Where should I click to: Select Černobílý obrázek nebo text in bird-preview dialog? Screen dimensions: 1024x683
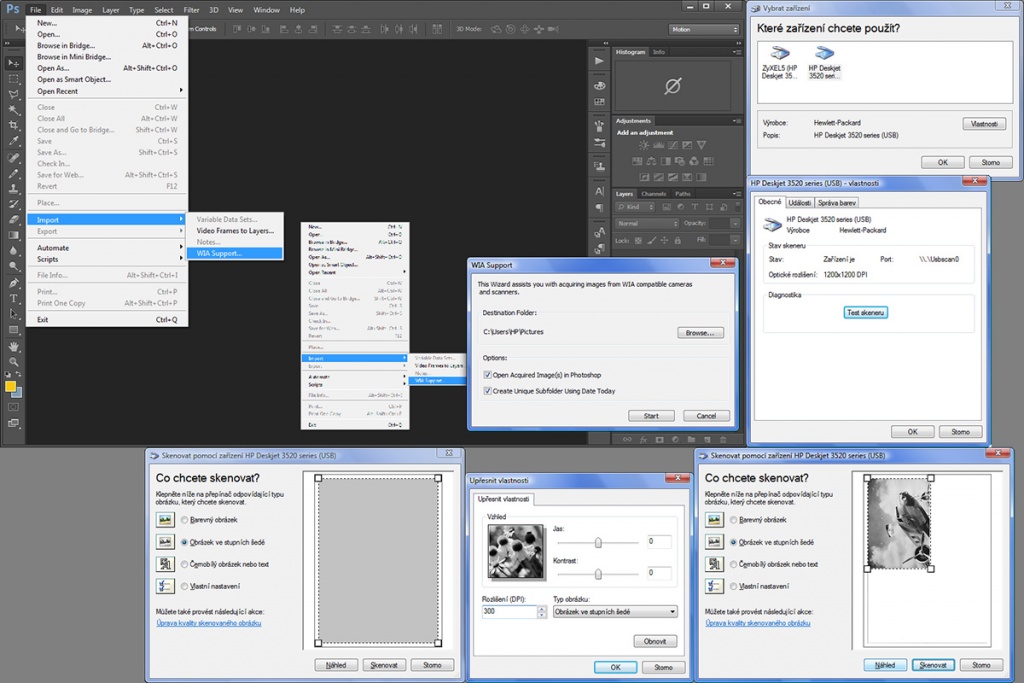coord(734,565)
